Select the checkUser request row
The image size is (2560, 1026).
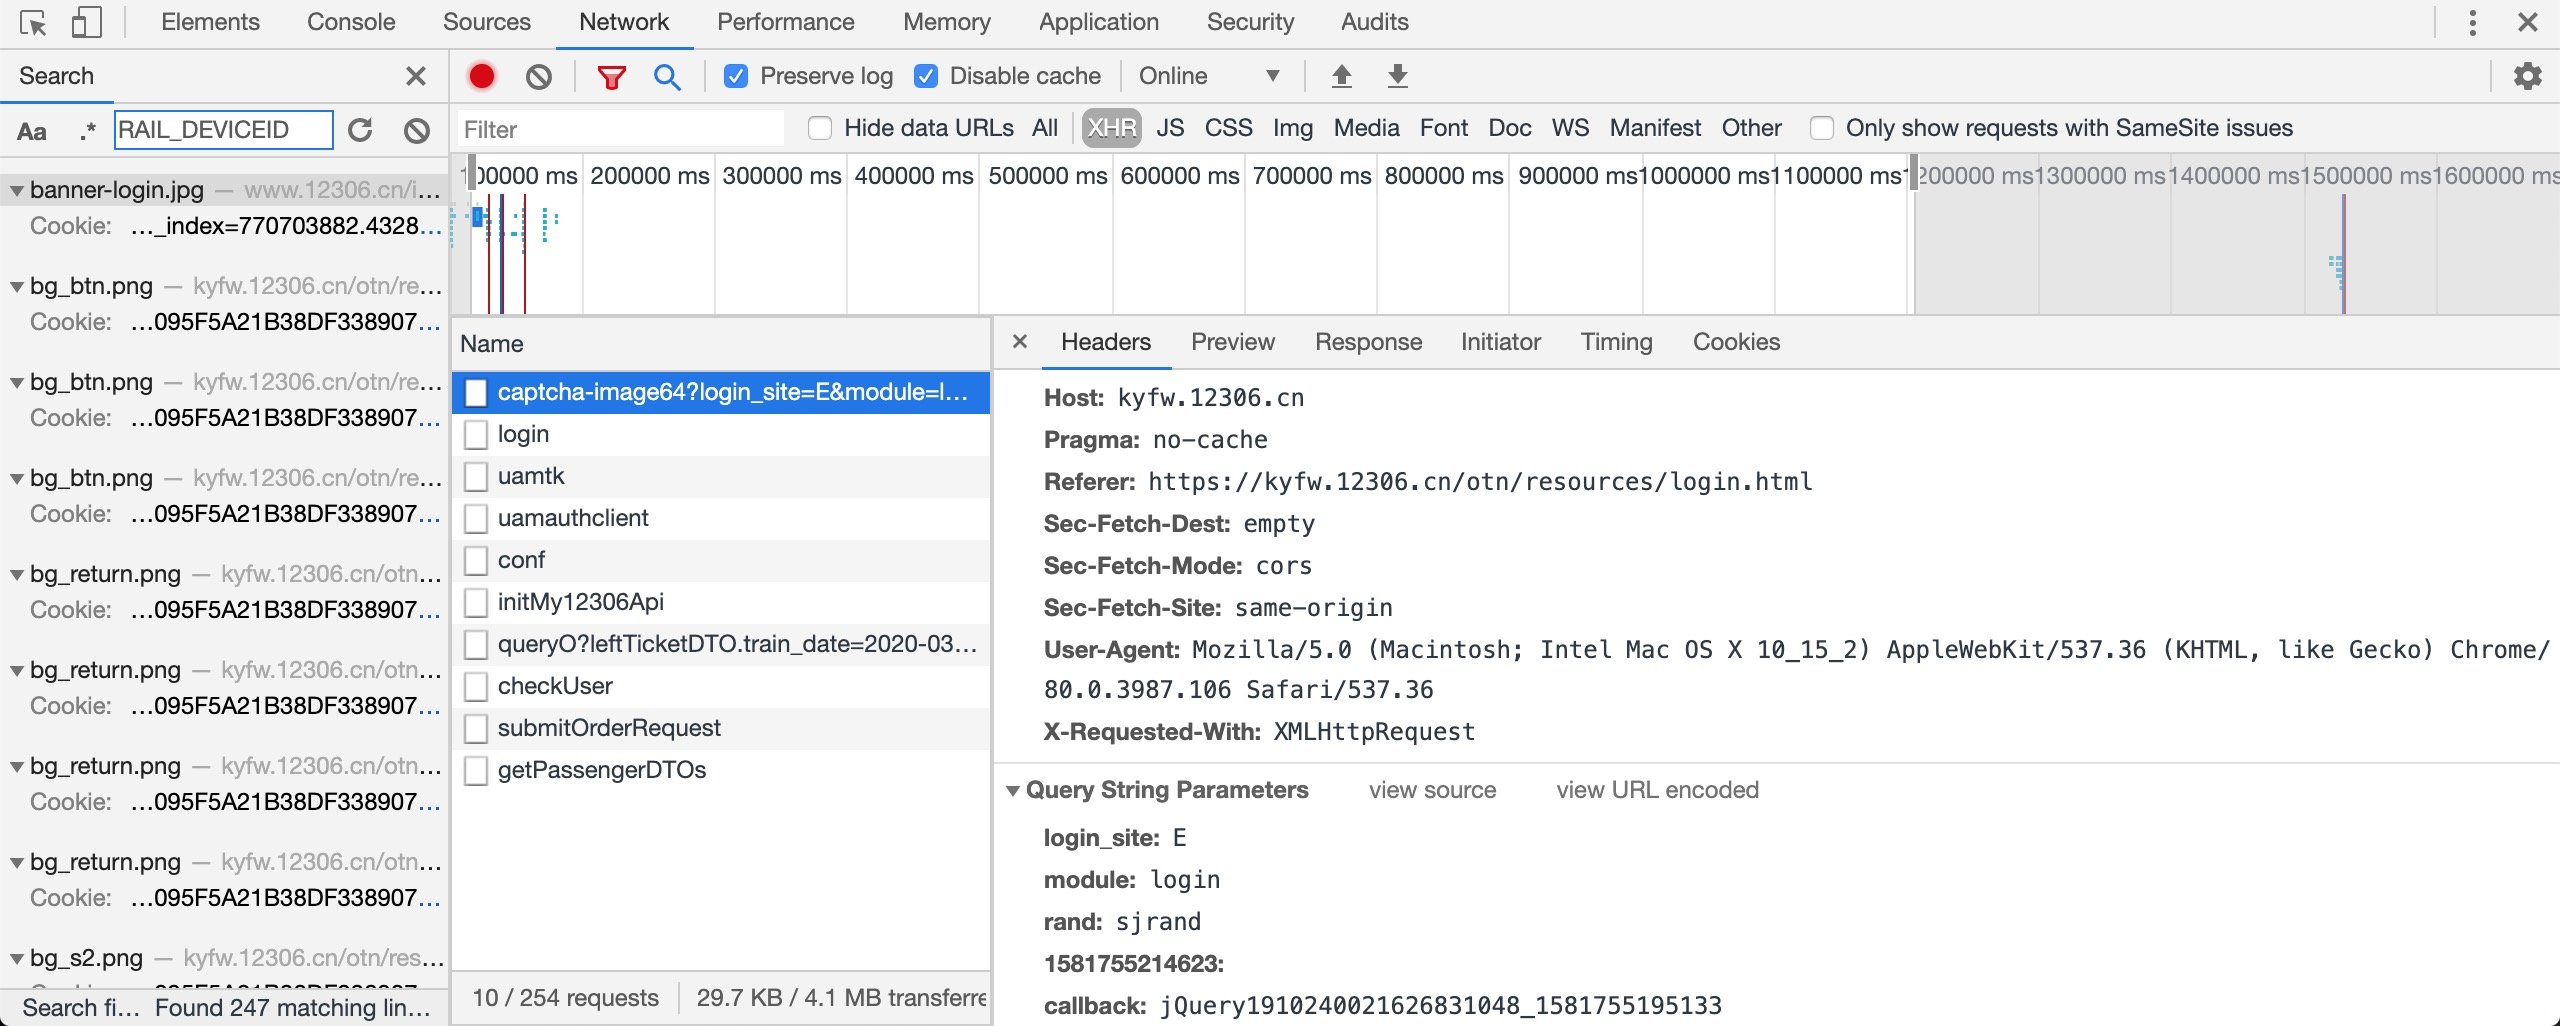pos(556,686)
